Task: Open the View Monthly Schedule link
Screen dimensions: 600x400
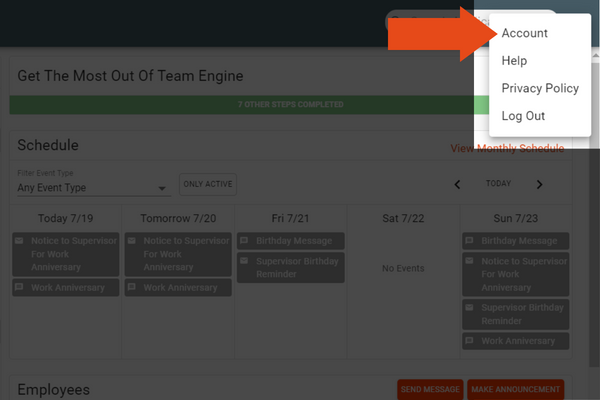Action: (x=507, y=148)
